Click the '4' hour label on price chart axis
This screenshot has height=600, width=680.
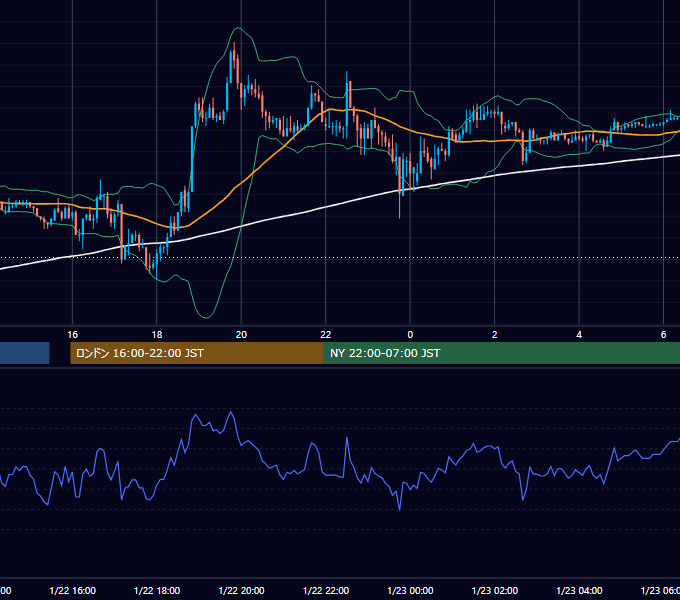pyautogui.click(x=579, y=335)
